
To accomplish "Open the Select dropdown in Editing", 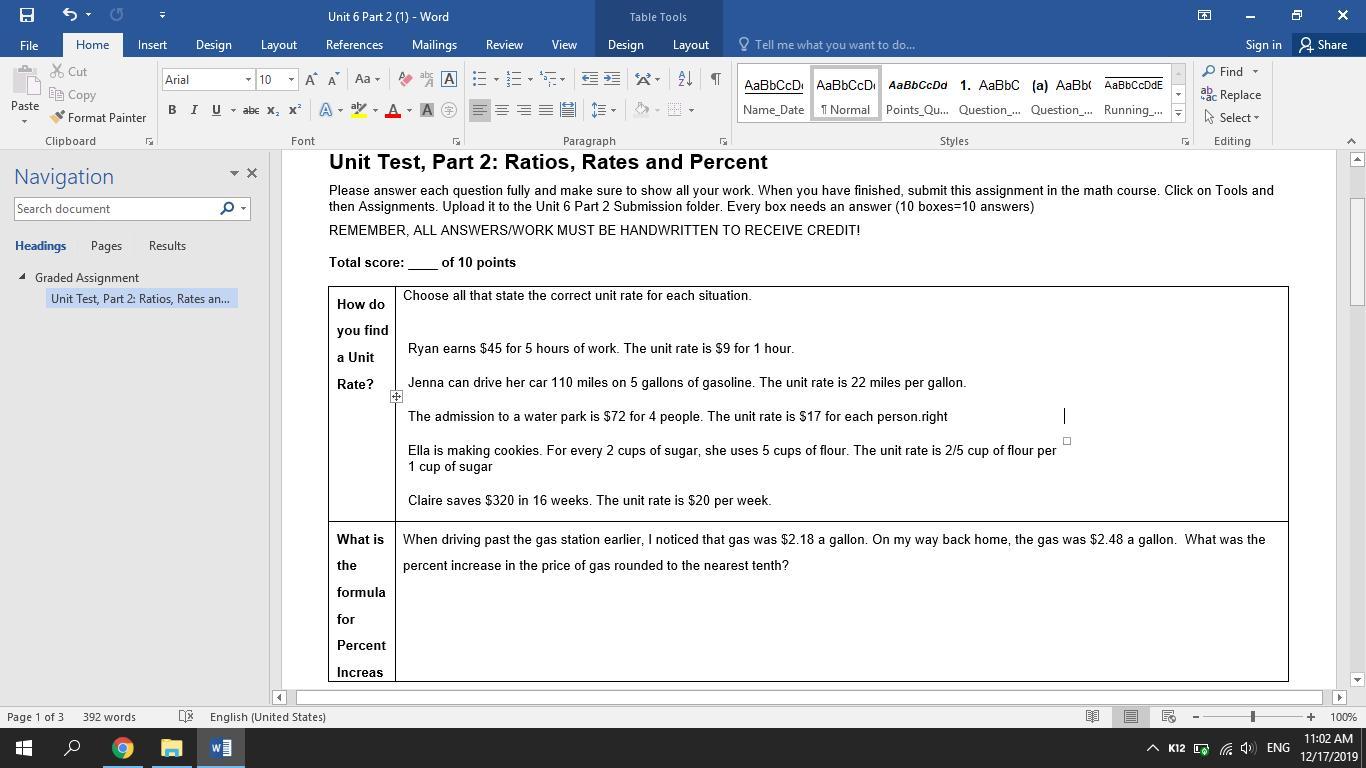I will 1231,118.
